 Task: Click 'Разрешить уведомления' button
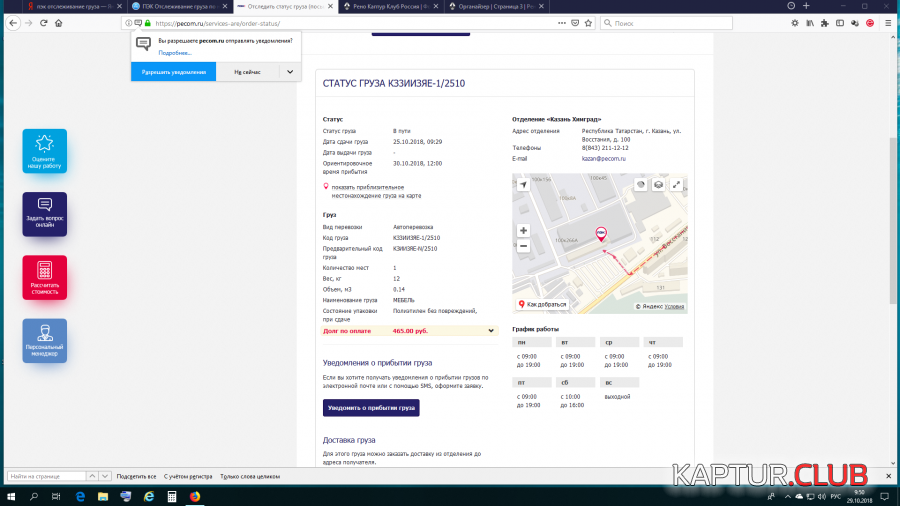click(x=173, y=72)
